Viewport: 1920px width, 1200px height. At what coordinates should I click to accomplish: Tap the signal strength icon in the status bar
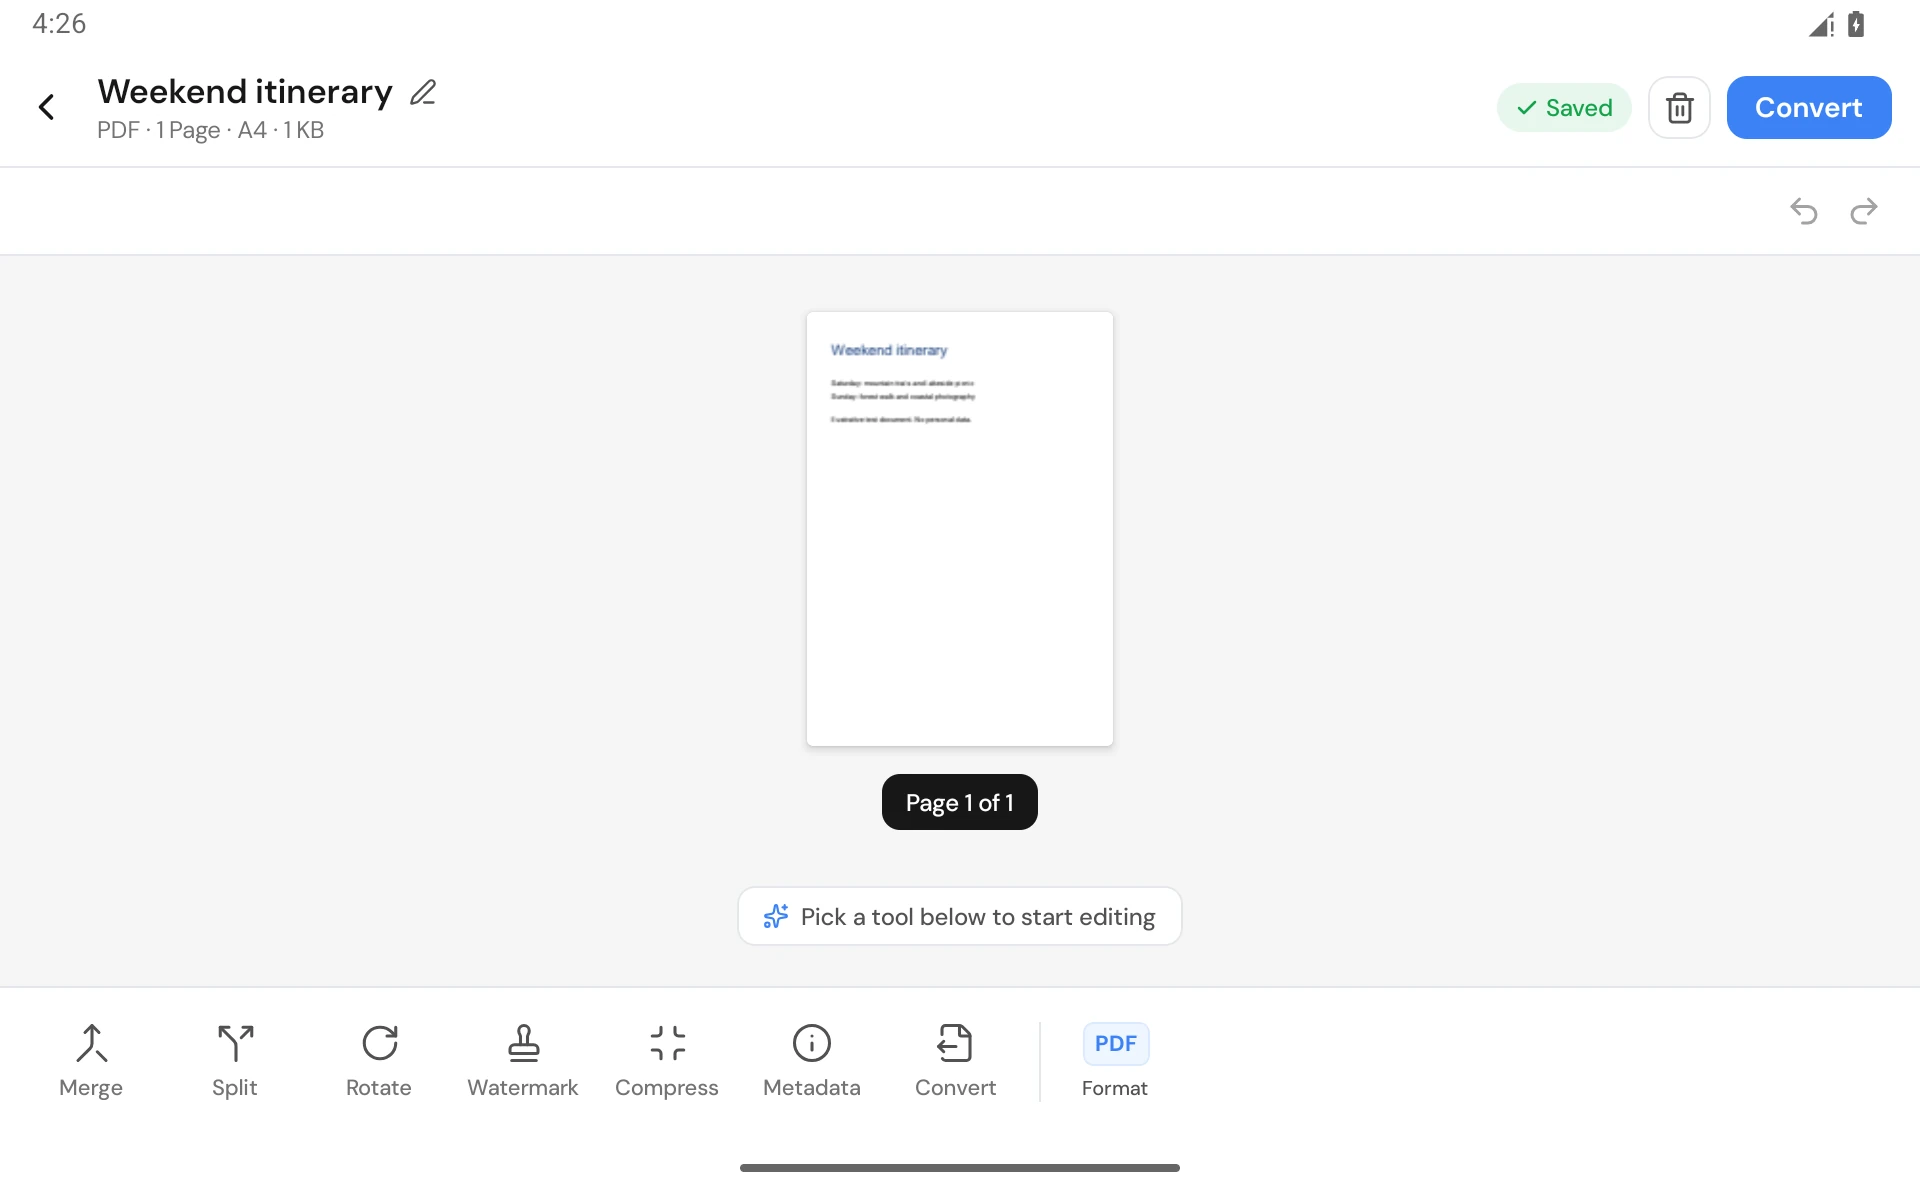[1821, 24]
